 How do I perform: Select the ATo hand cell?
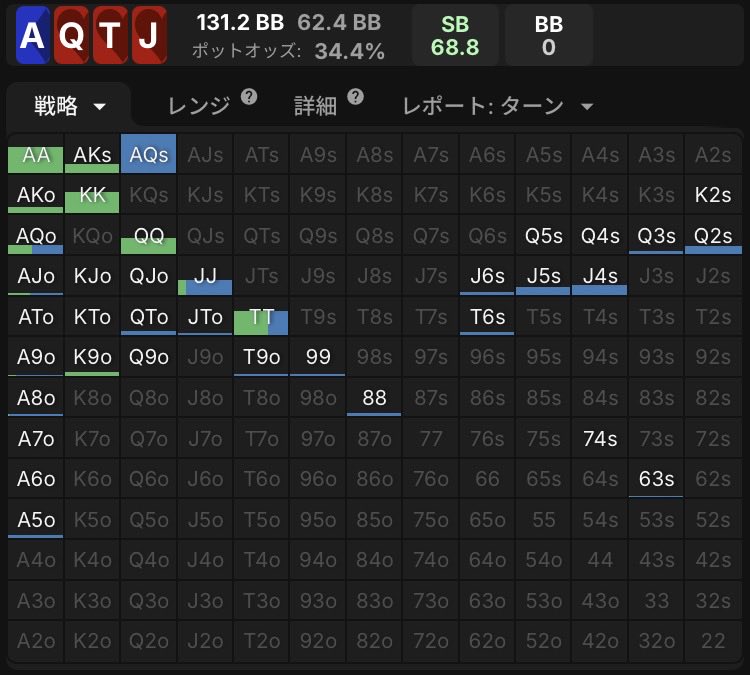35,316
